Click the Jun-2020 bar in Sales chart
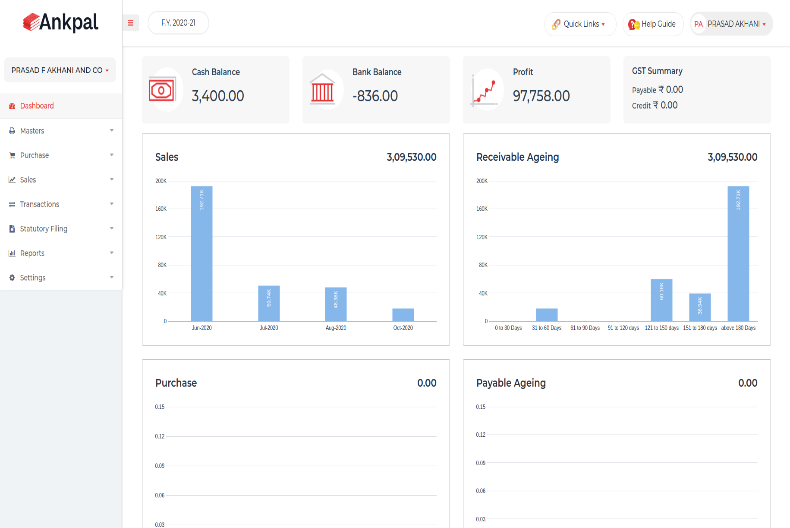This screenshot has width=790, height=528. pos(202,253)
